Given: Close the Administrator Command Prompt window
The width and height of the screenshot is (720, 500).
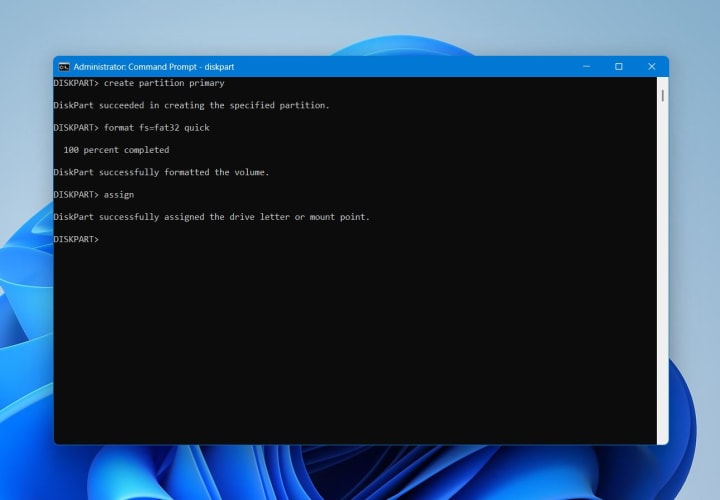Looking at the screenshot, I should (652, 67).
